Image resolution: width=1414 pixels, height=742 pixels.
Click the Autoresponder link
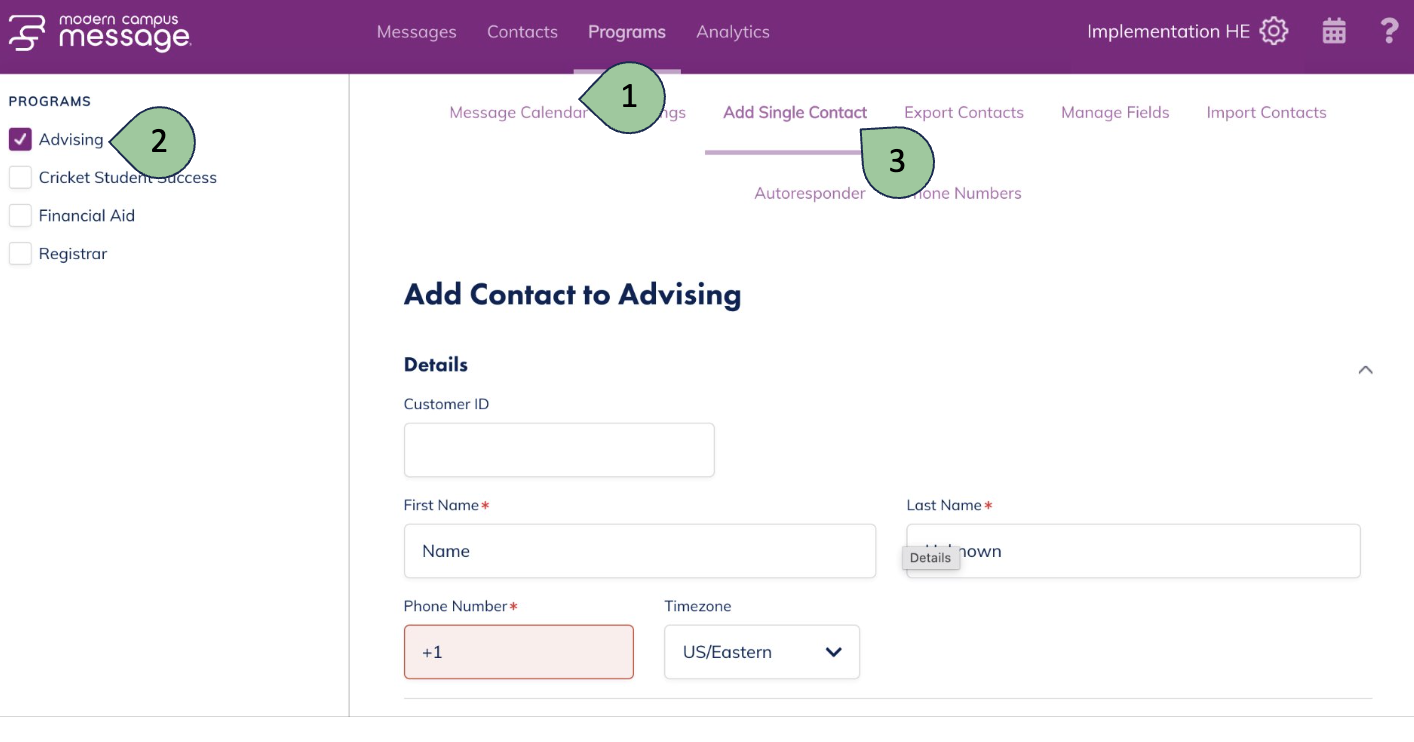(809, 193)
